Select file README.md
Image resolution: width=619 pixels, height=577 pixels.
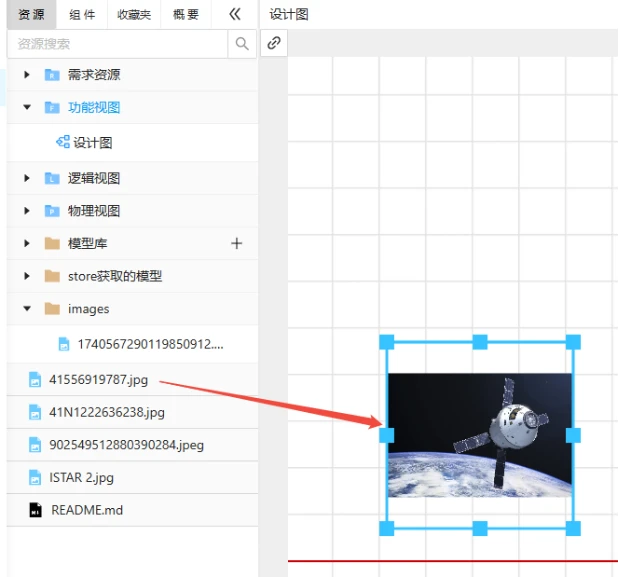87,510
